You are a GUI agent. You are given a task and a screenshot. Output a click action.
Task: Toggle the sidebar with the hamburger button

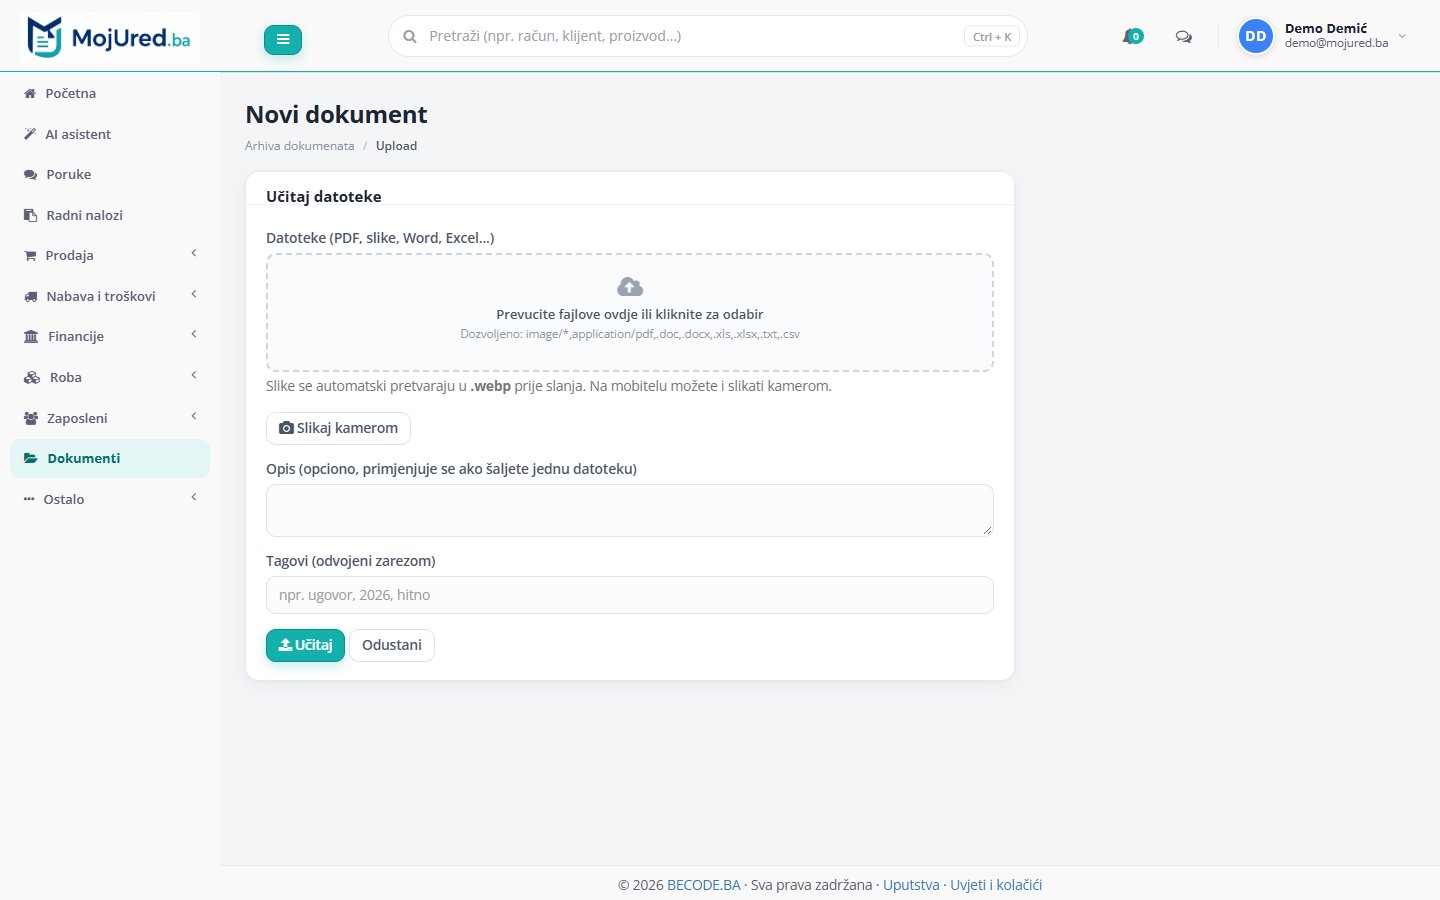pos(283,40)
